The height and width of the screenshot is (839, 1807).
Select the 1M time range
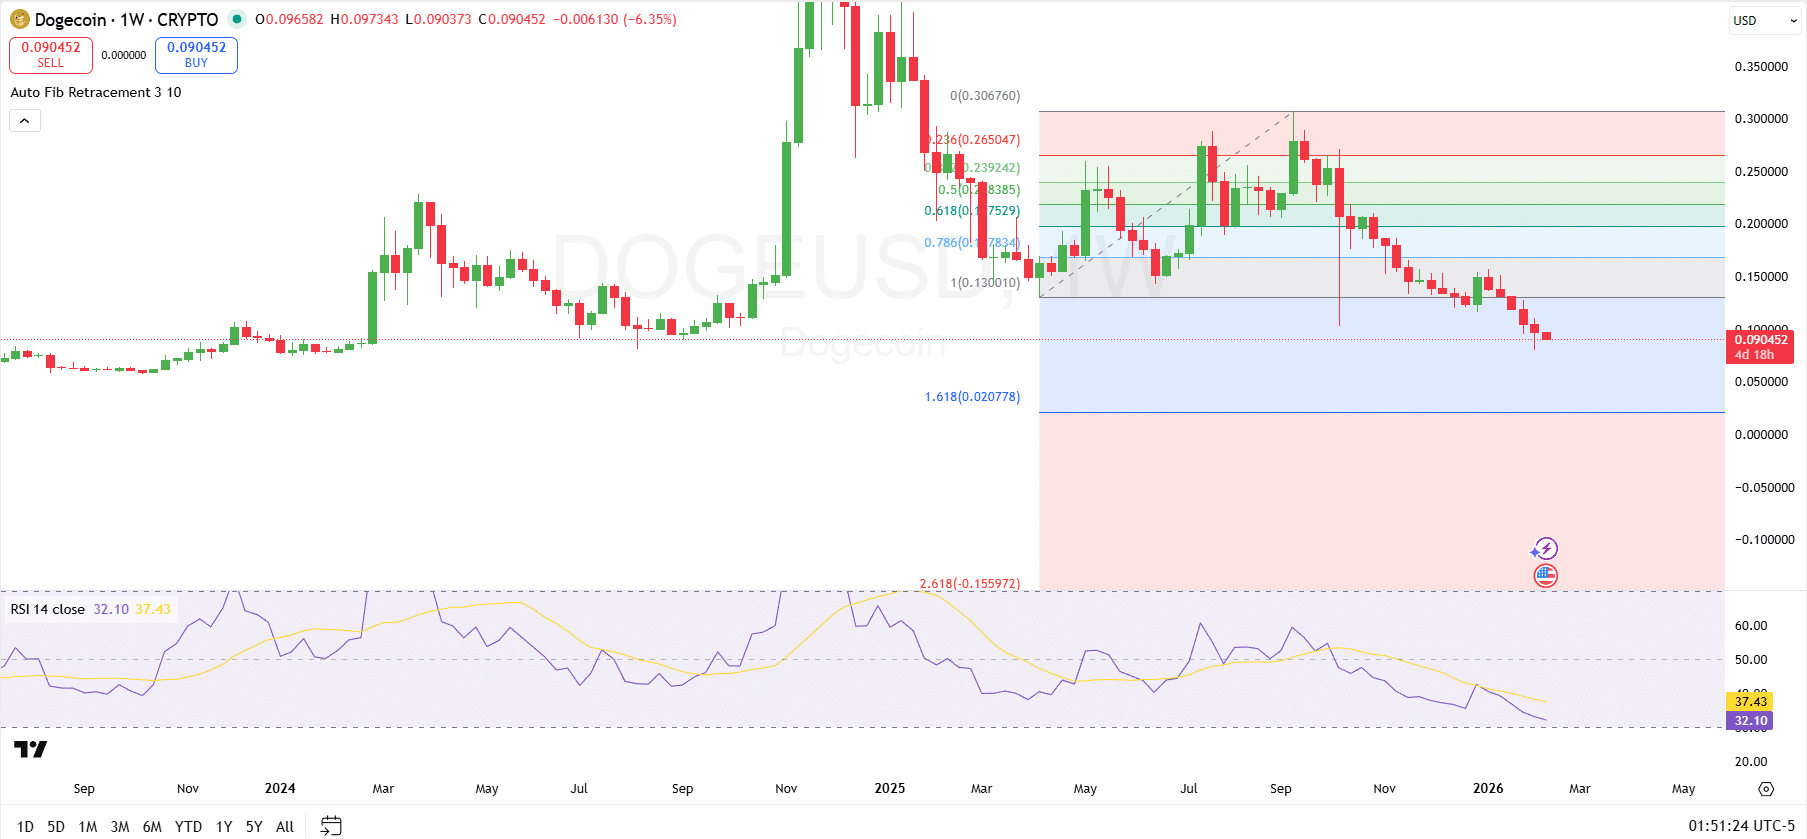pos(88,826)
